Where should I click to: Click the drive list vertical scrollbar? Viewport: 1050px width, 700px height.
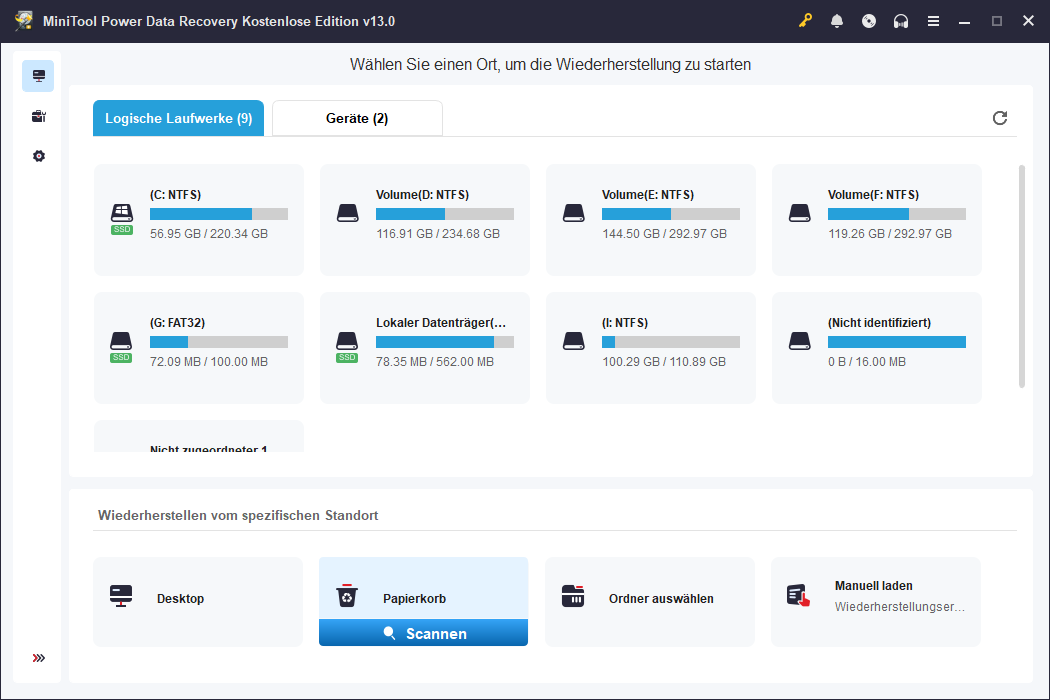1021,276
